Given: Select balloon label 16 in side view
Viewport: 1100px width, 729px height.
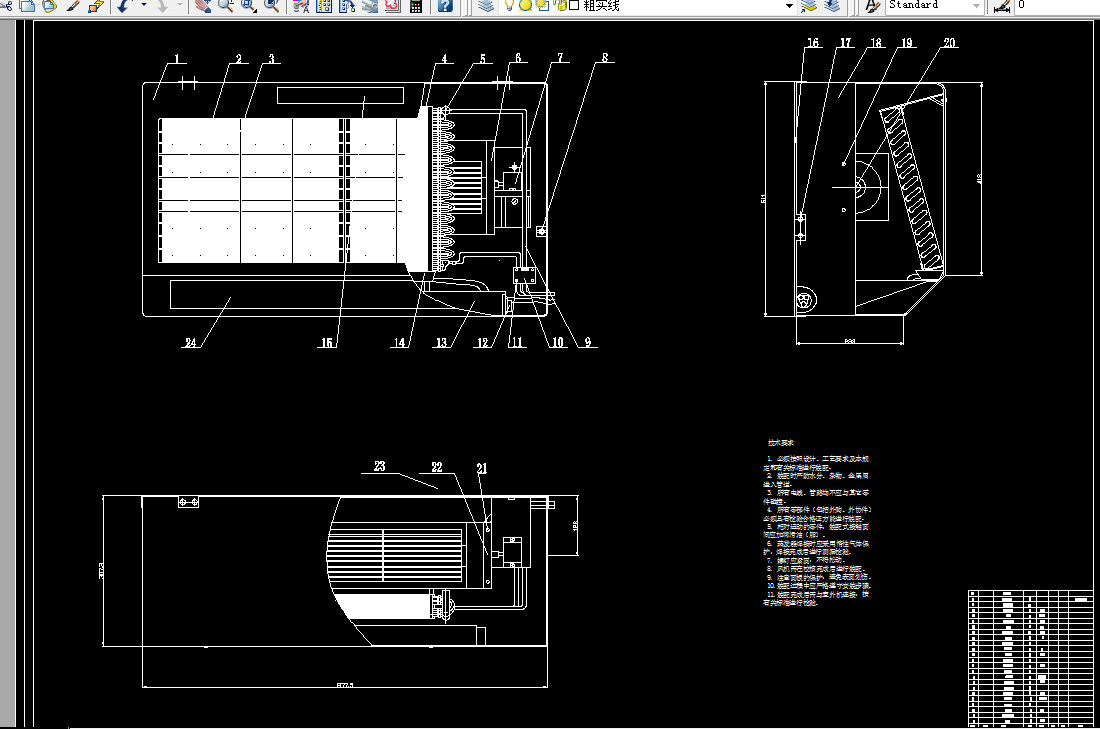Looking at the screenshot, I should 813,43.
